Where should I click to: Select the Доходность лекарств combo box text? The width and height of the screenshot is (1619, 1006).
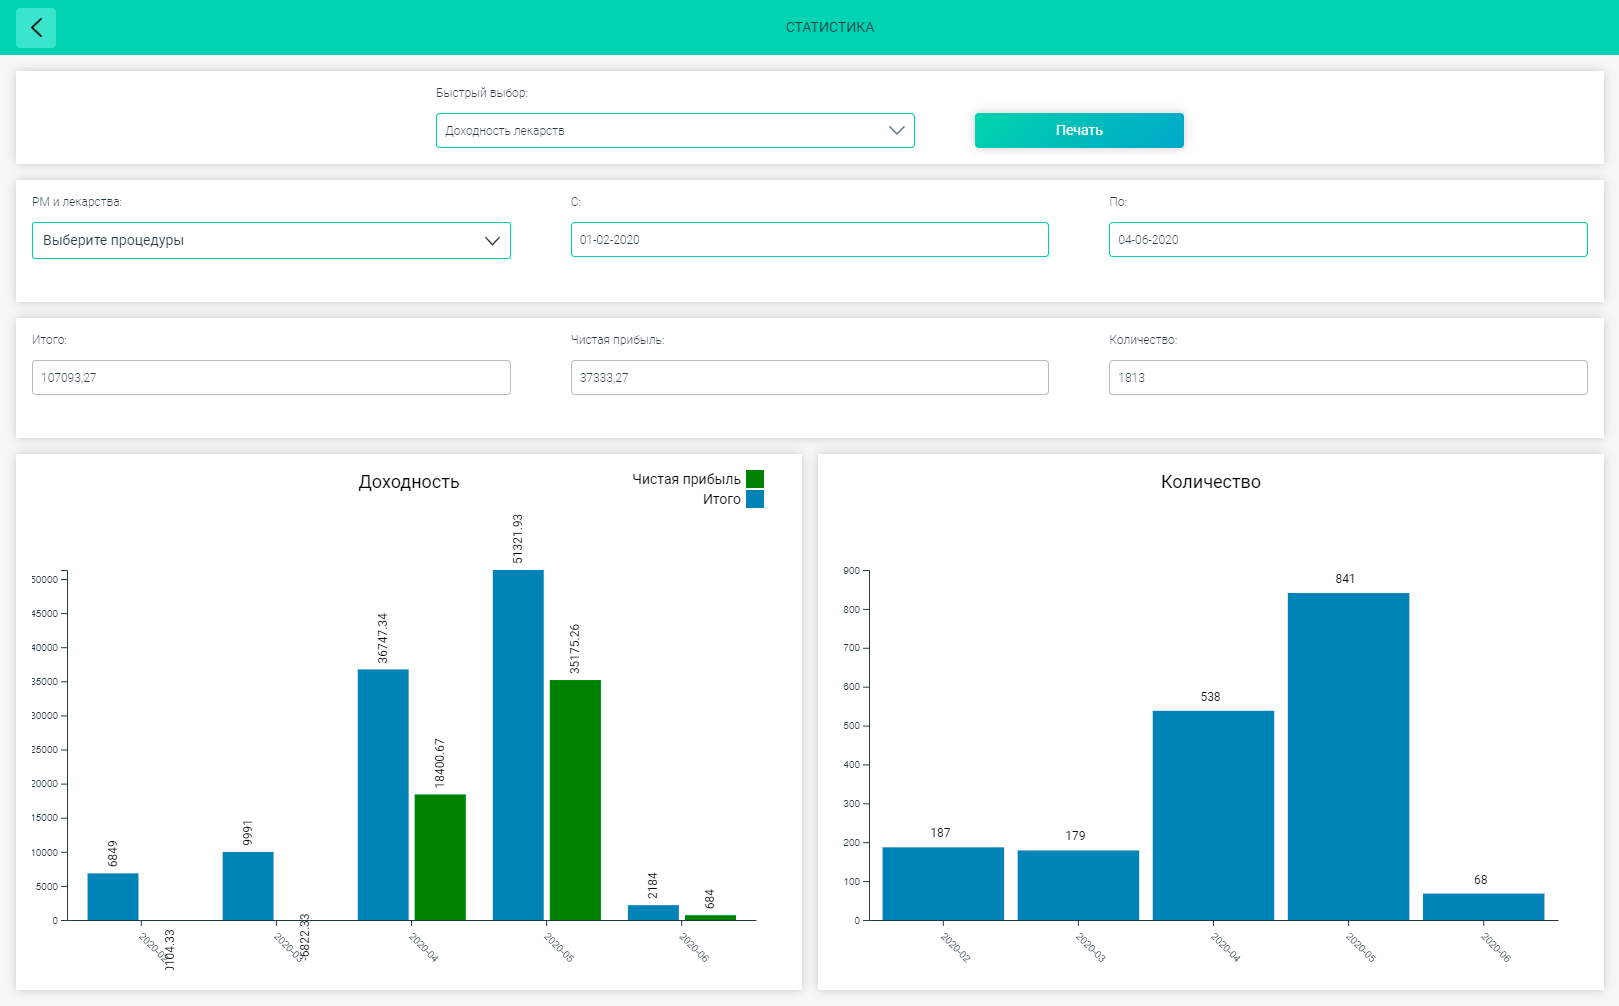click(x=505, y=131)
